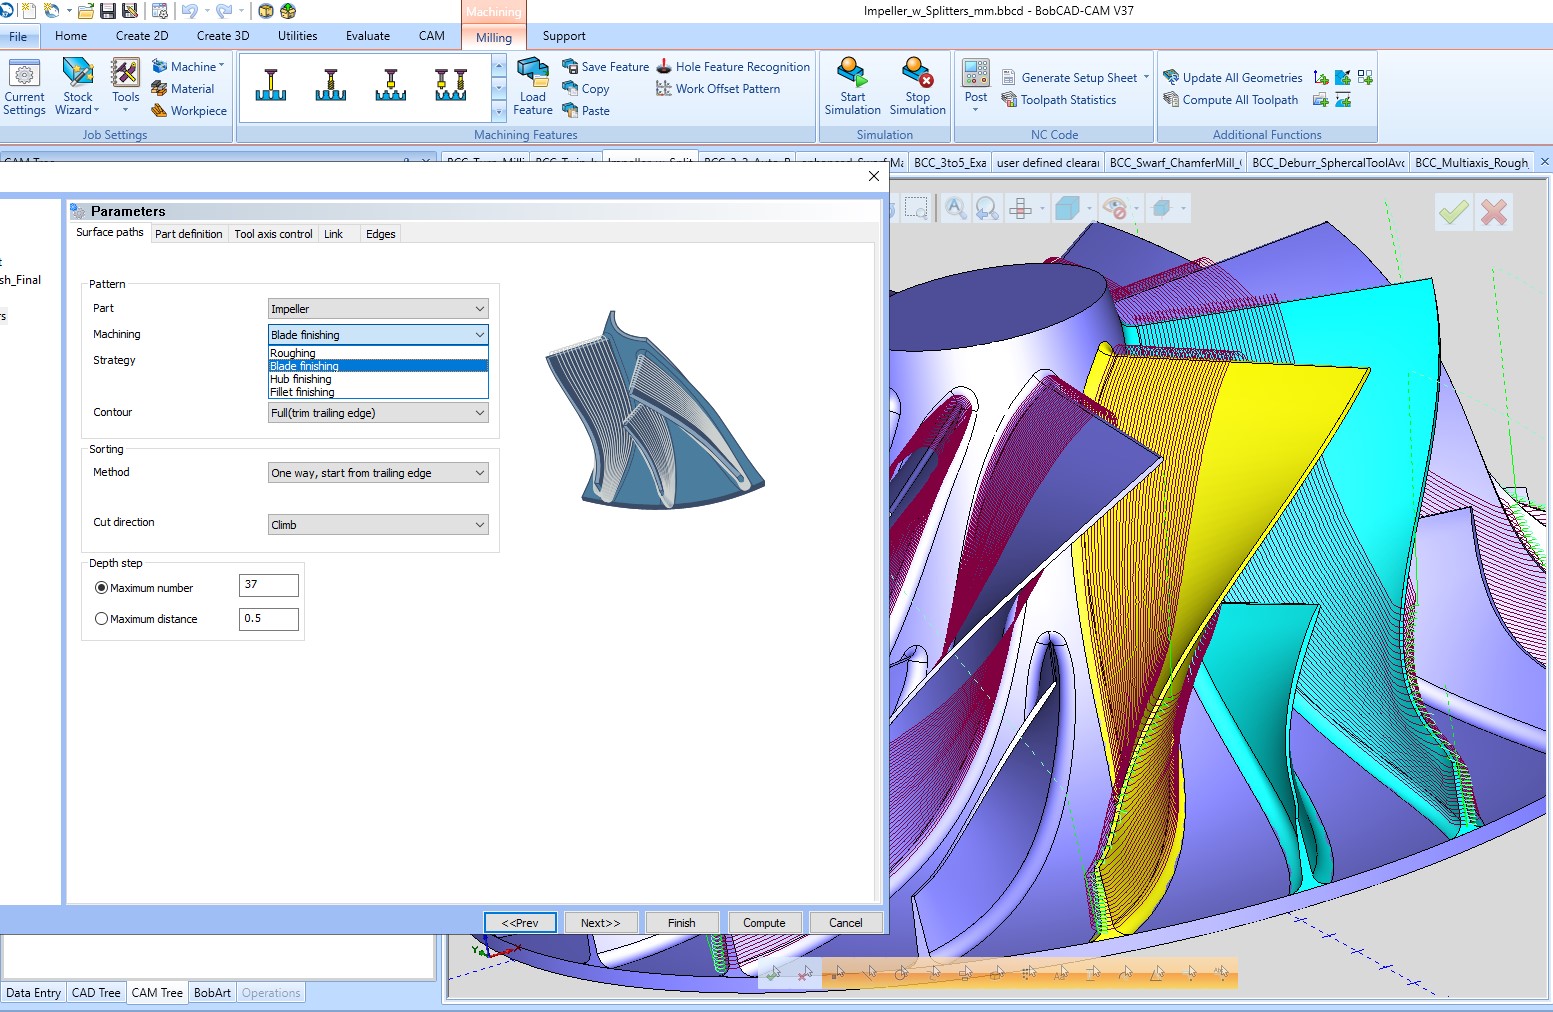Open the Part dropdown showing Impeller
The height and width of the screenshot is (1012, 1553).
pos(378,309)
